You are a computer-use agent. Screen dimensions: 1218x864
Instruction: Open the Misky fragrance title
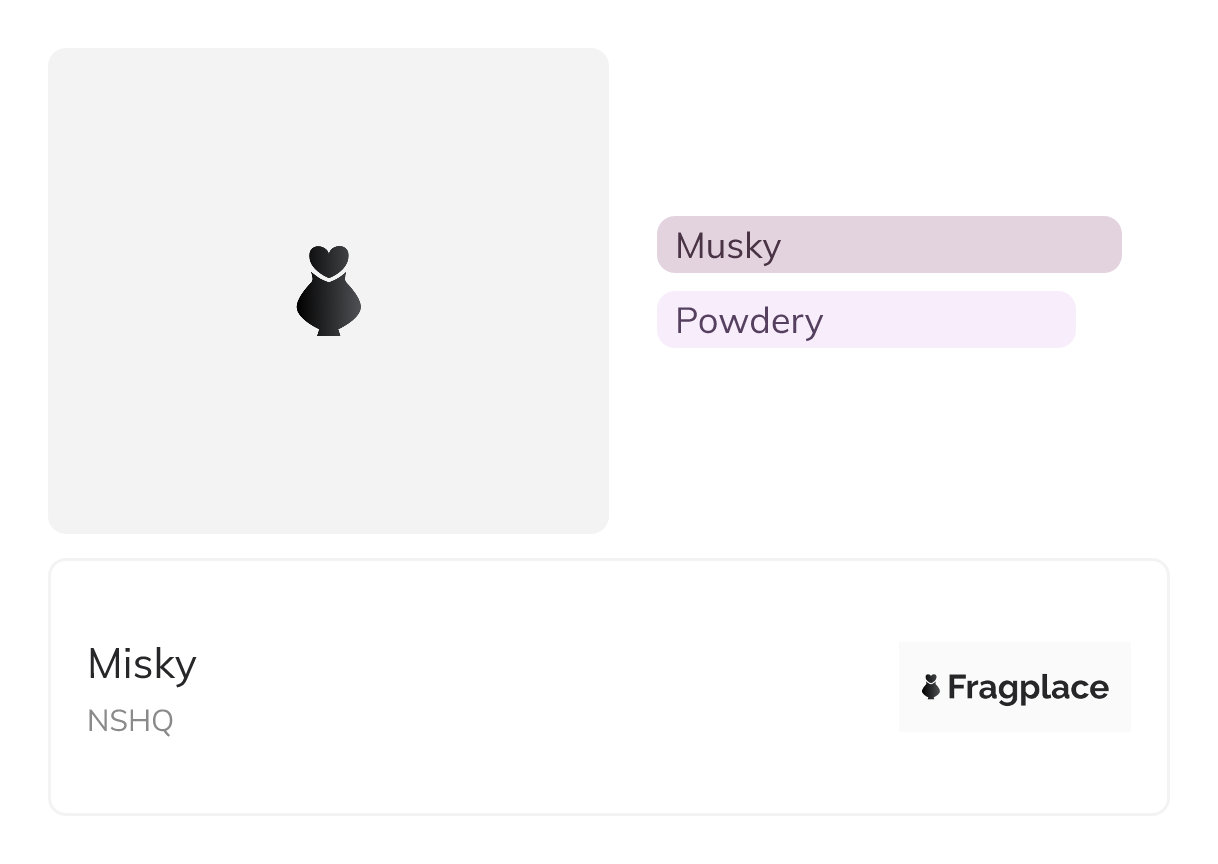(142, 664)
